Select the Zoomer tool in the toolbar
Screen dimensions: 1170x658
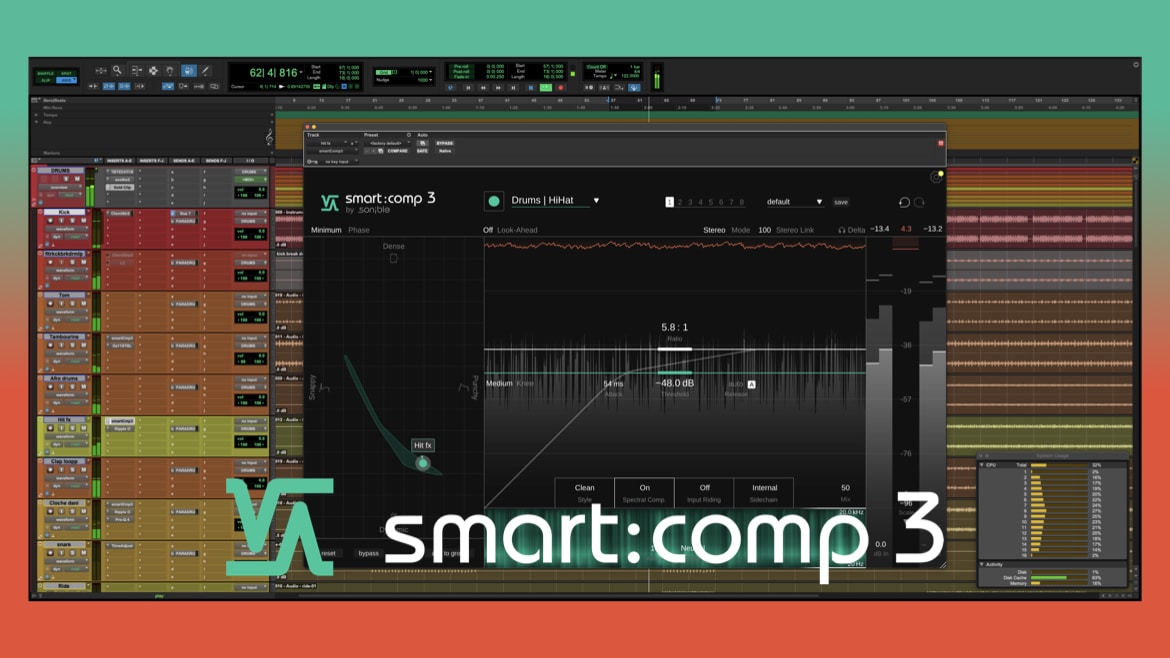pos(117,70)
